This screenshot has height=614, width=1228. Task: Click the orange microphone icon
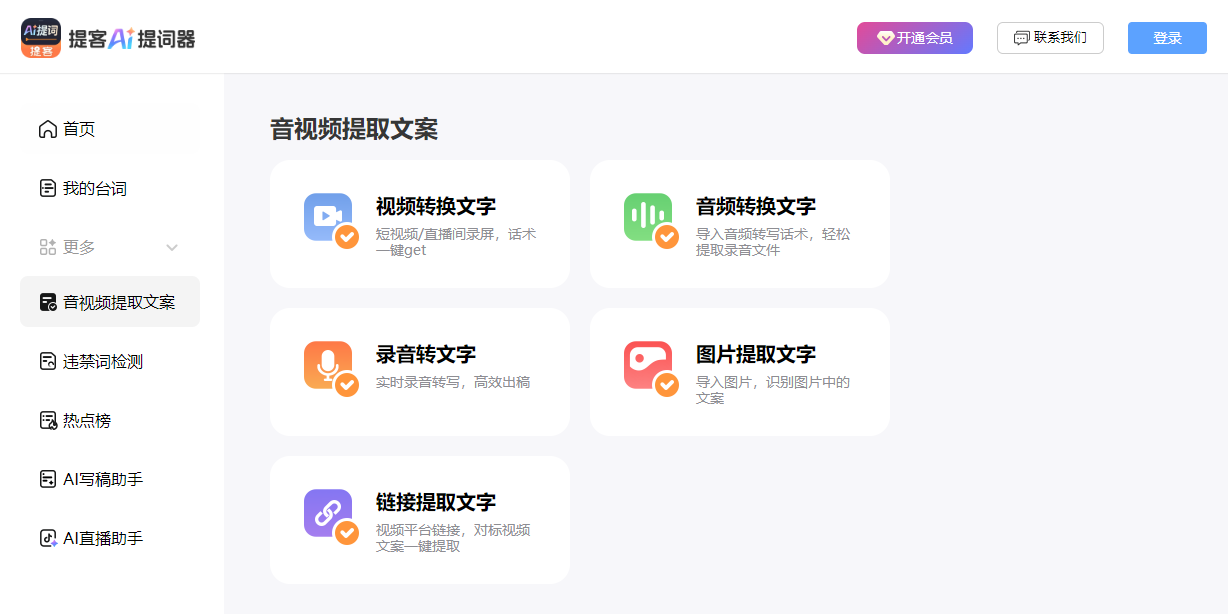(x=328, y=365)
